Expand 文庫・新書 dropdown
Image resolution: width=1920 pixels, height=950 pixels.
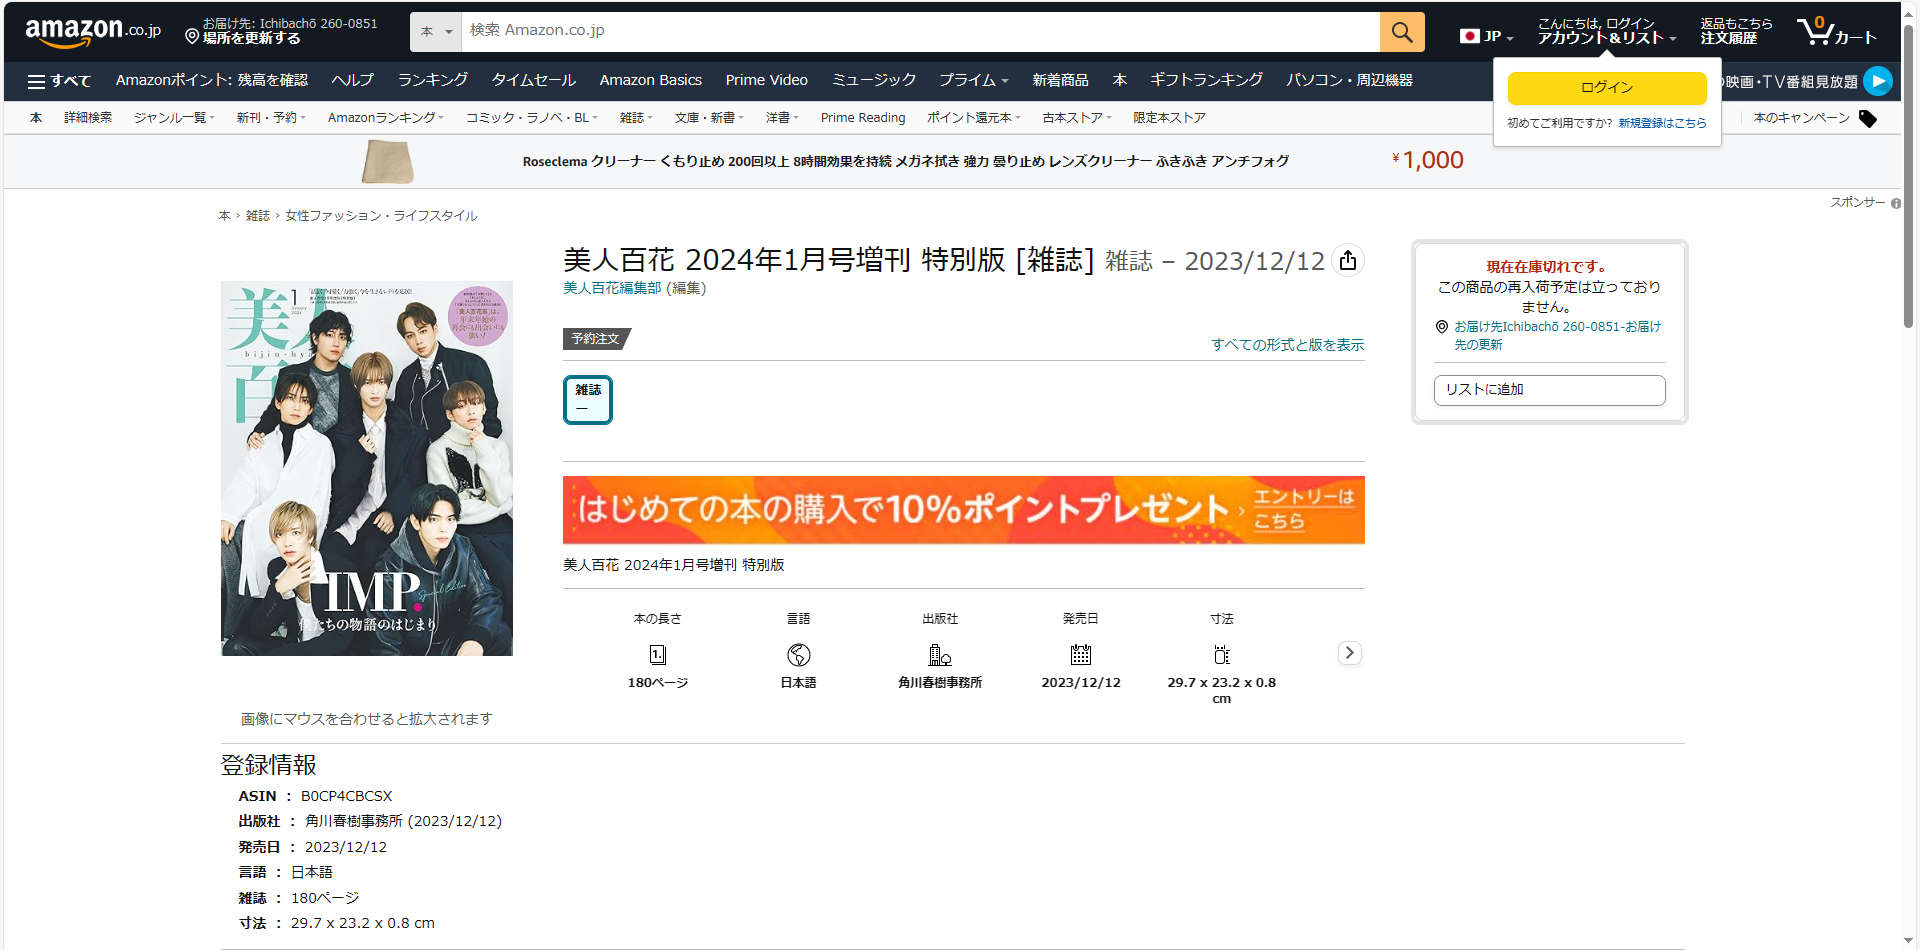[709, 118]
